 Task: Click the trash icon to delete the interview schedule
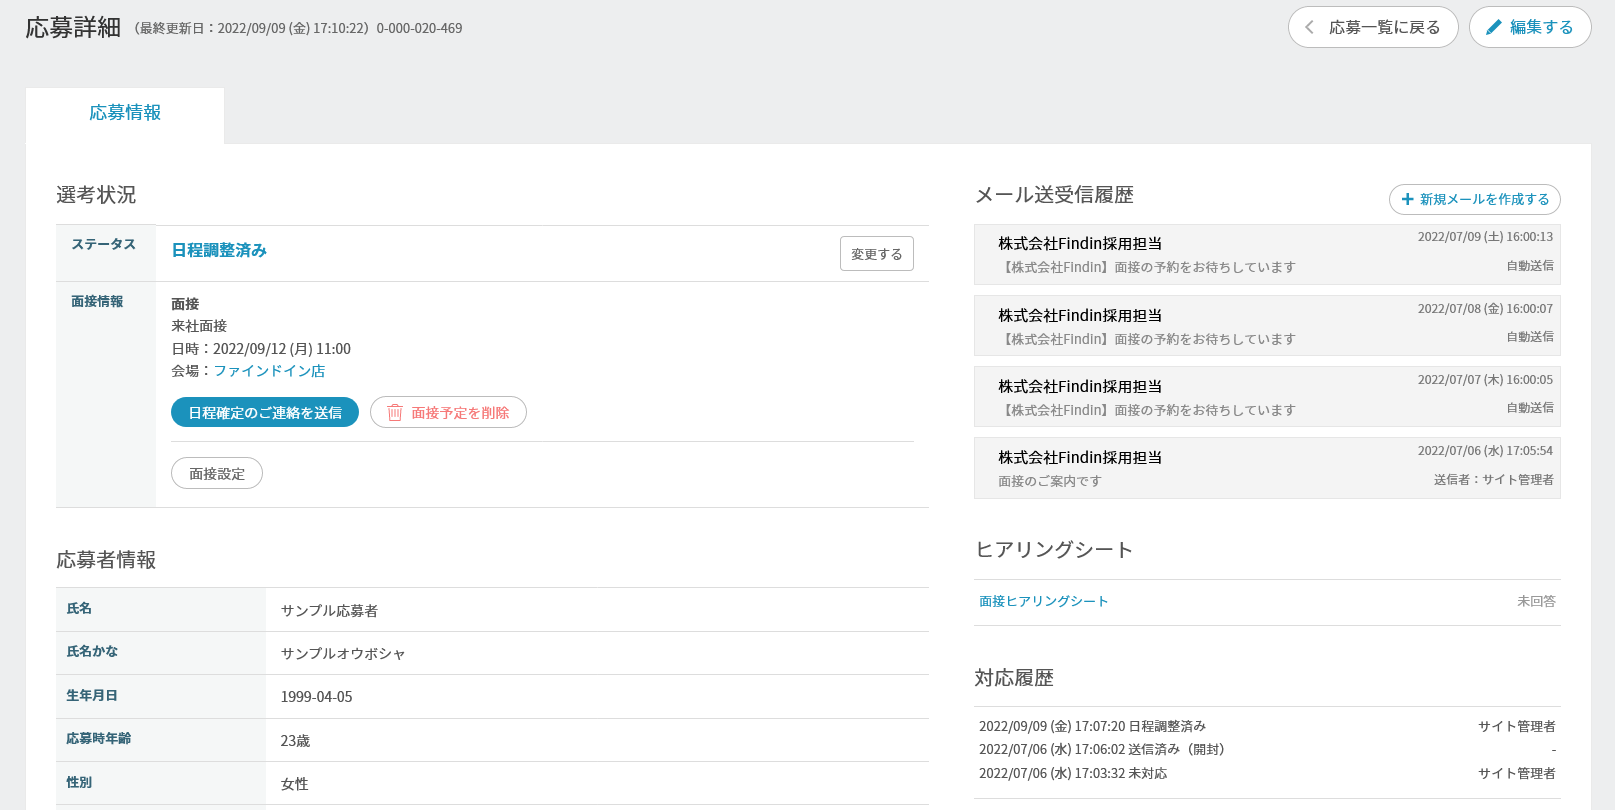pyautogui.click(x=395, y=413)
